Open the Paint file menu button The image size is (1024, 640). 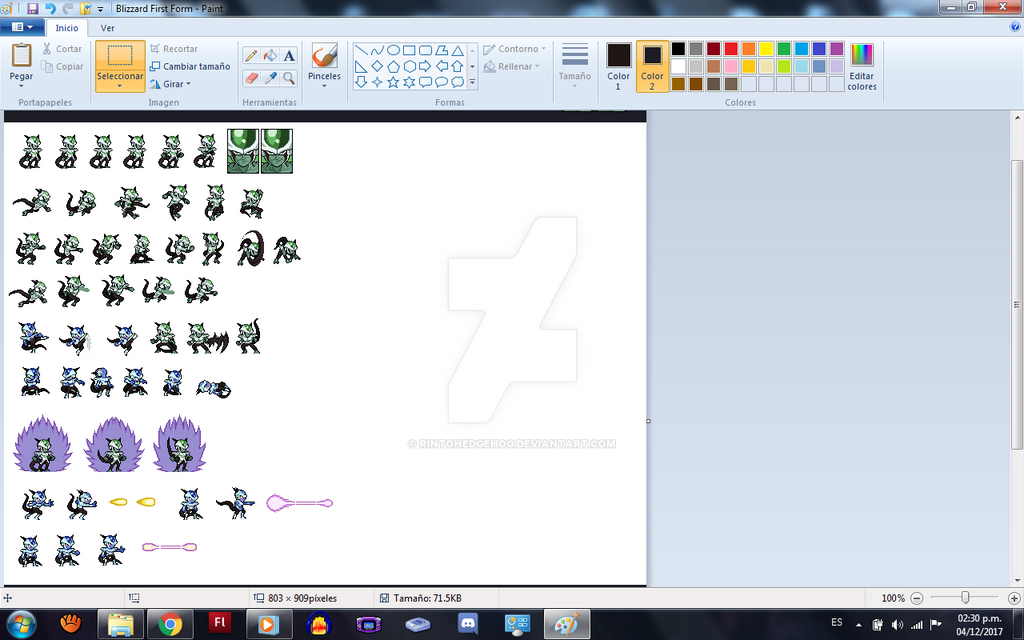22,27
